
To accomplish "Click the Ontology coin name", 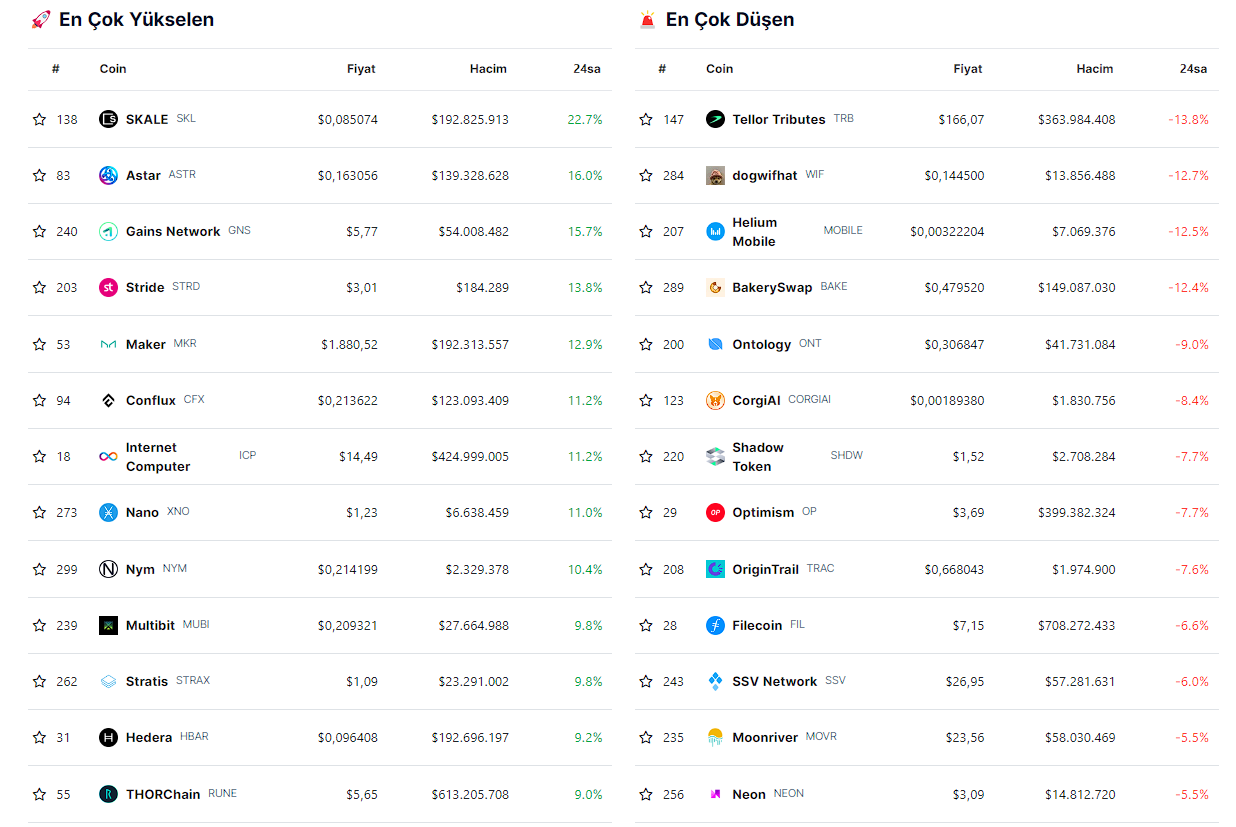I will [761, 345].
